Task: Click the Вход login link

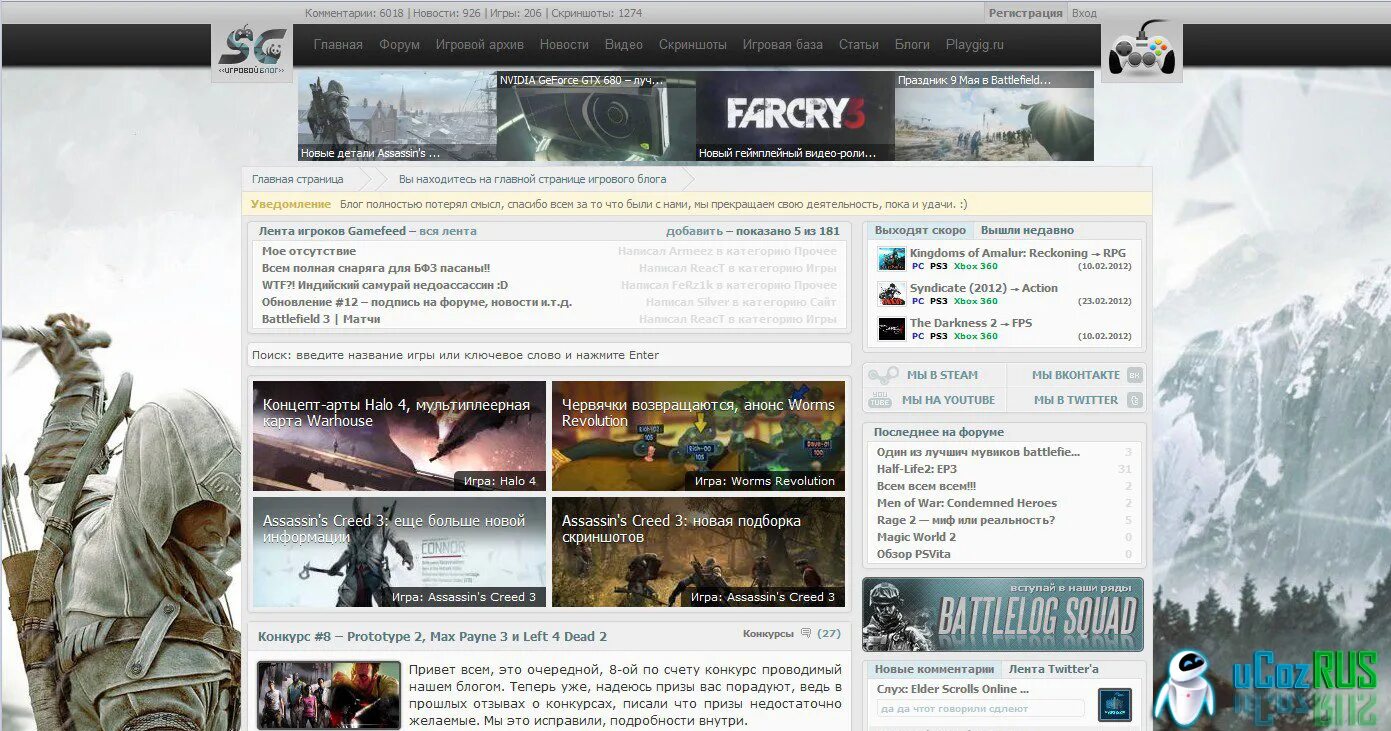Action: tap(1084, 13)
